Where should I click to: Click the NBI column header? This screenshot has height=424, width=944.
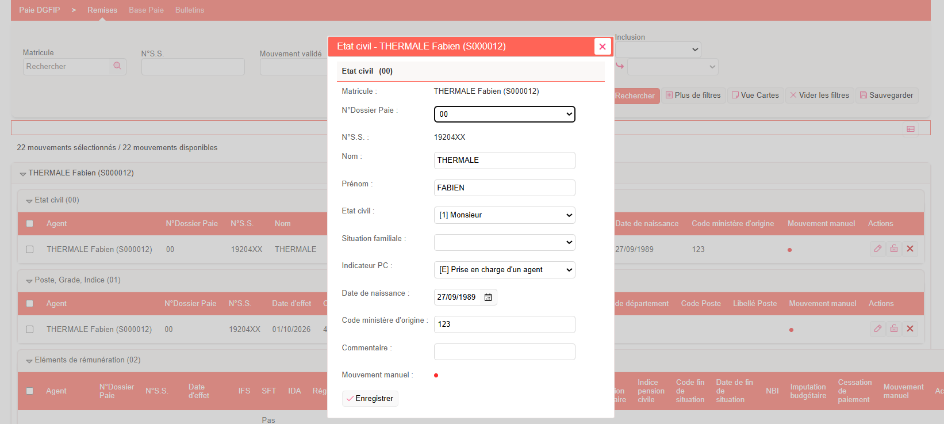pyautogui.click(x=772, y=391)
